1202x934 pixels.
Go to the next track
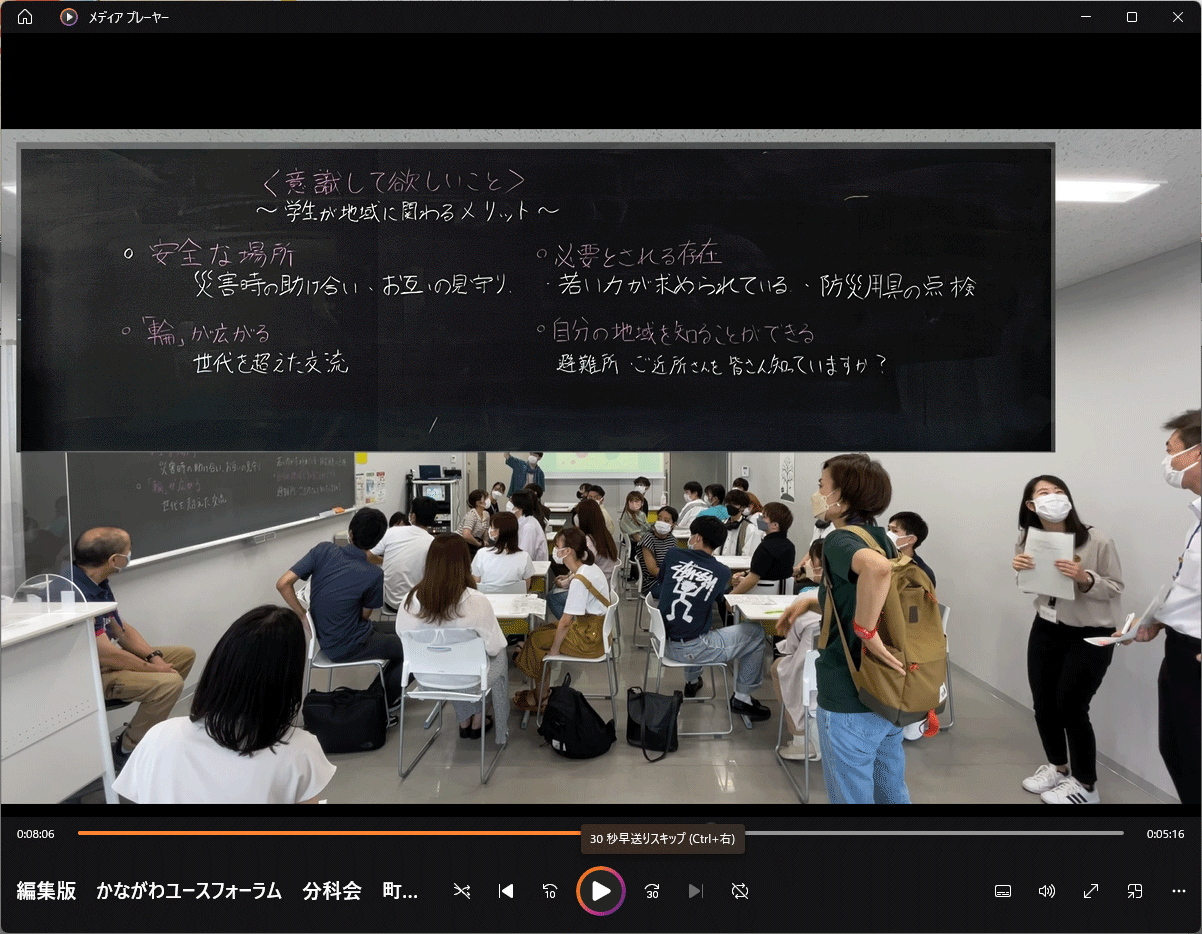click(x=696, y=891)
